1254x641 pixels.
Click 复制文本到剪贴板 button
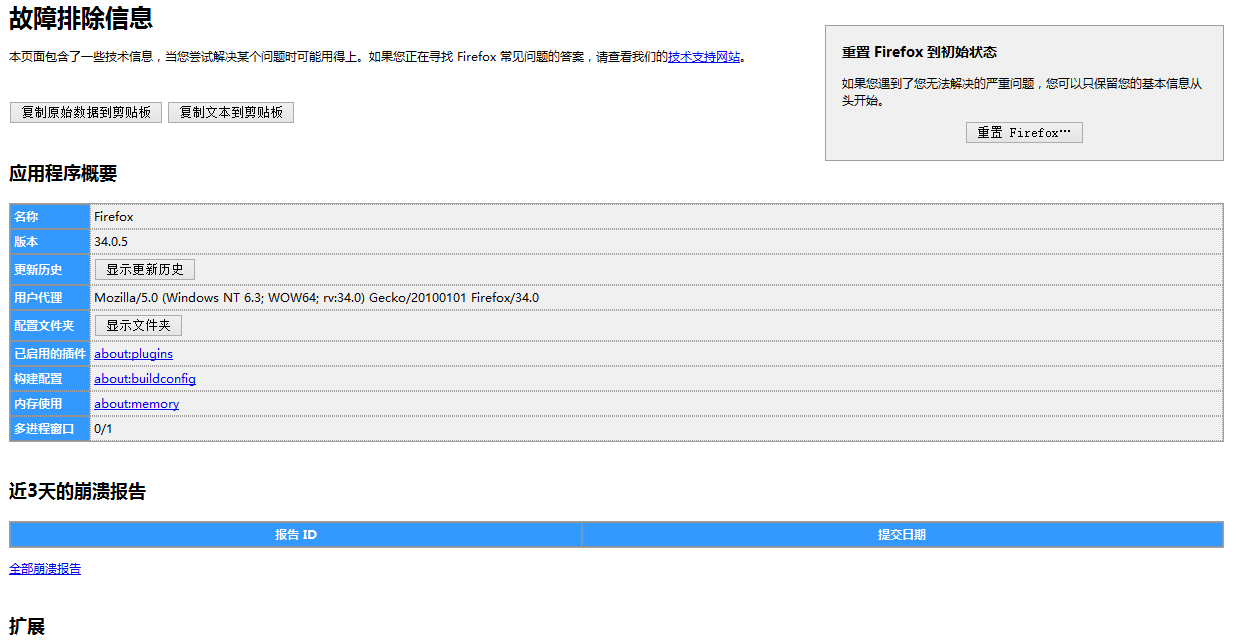[x=231, y=112]
